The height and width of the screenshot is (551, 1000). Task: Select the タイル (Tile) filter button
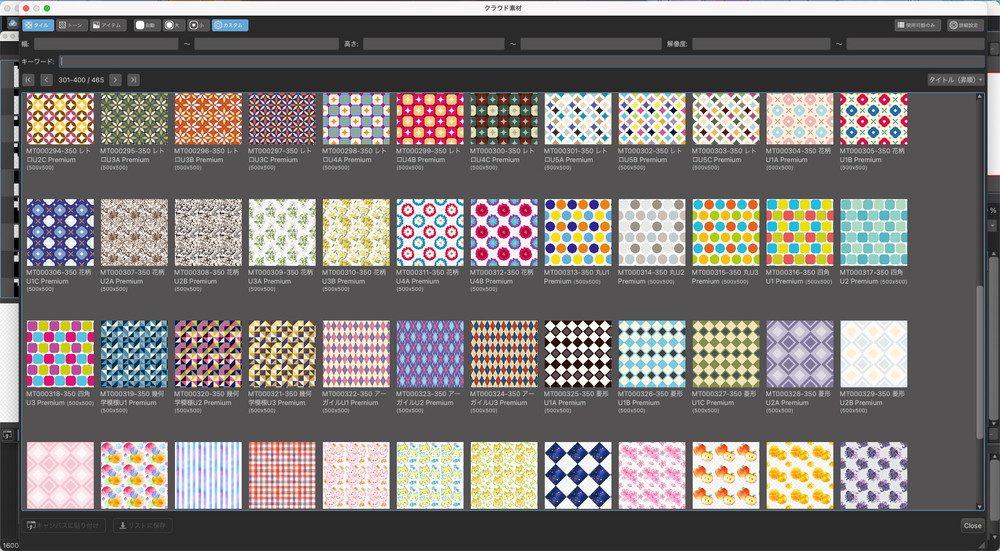[37, 25]
